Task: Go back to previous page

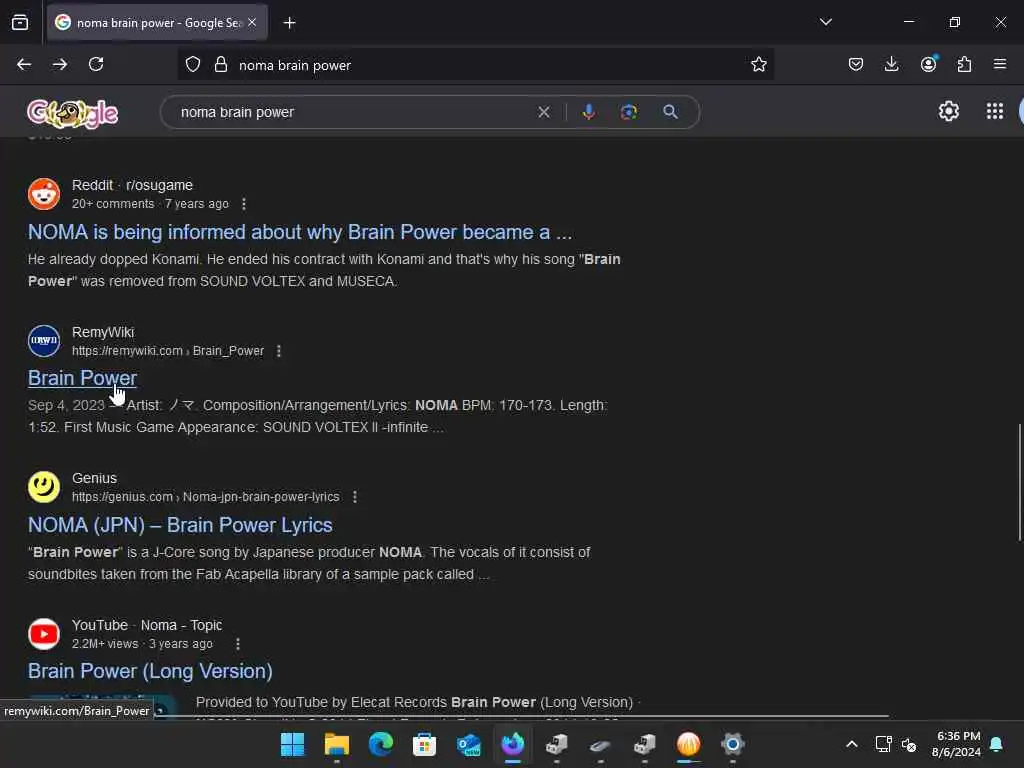Action: pyautogui.click(x=24, y=64)
